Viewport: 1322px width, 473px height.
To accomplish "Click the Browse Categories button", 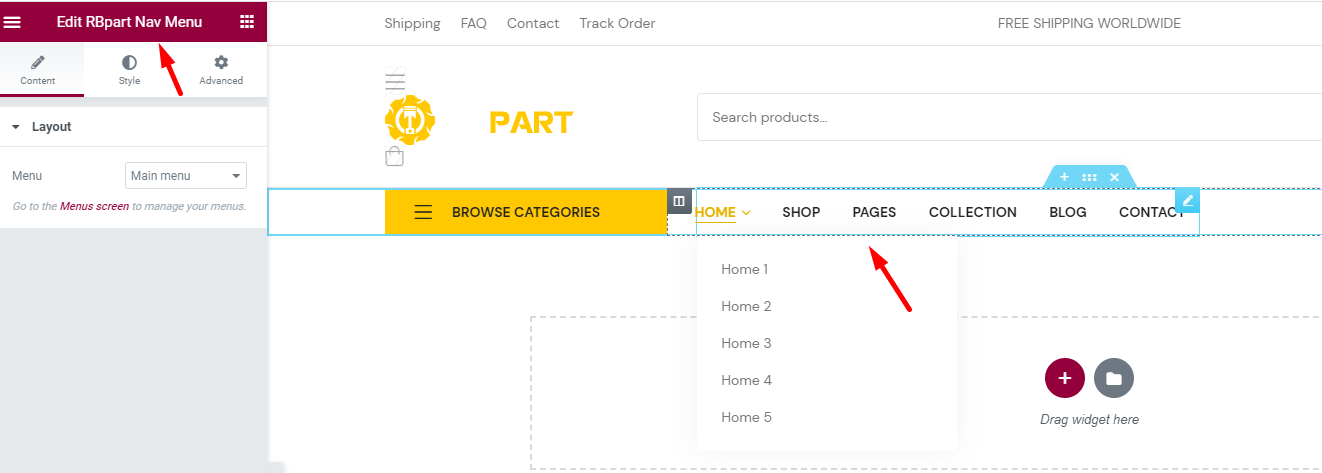I will coord(526,212).
